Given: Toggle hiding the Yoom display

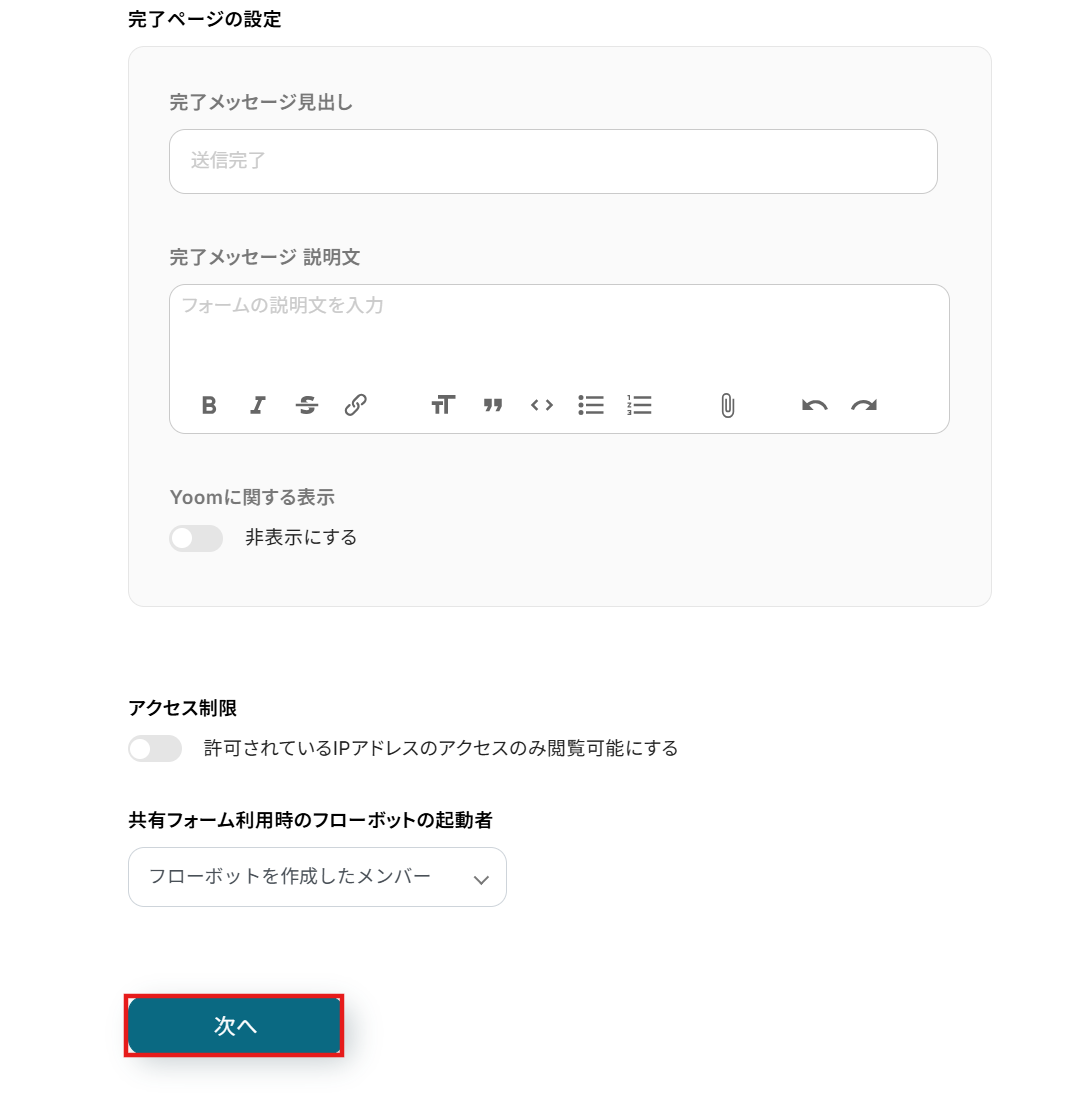Looking at the screenshot, I should click(196, 538).
